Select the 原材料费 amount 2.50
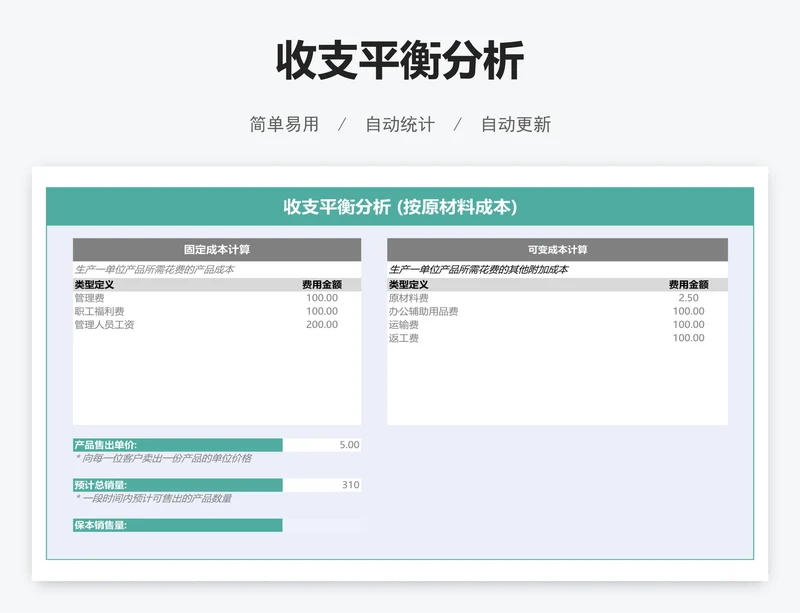Image resolution: width=800 pixels, height=613 pixels. tap(688, 298)
